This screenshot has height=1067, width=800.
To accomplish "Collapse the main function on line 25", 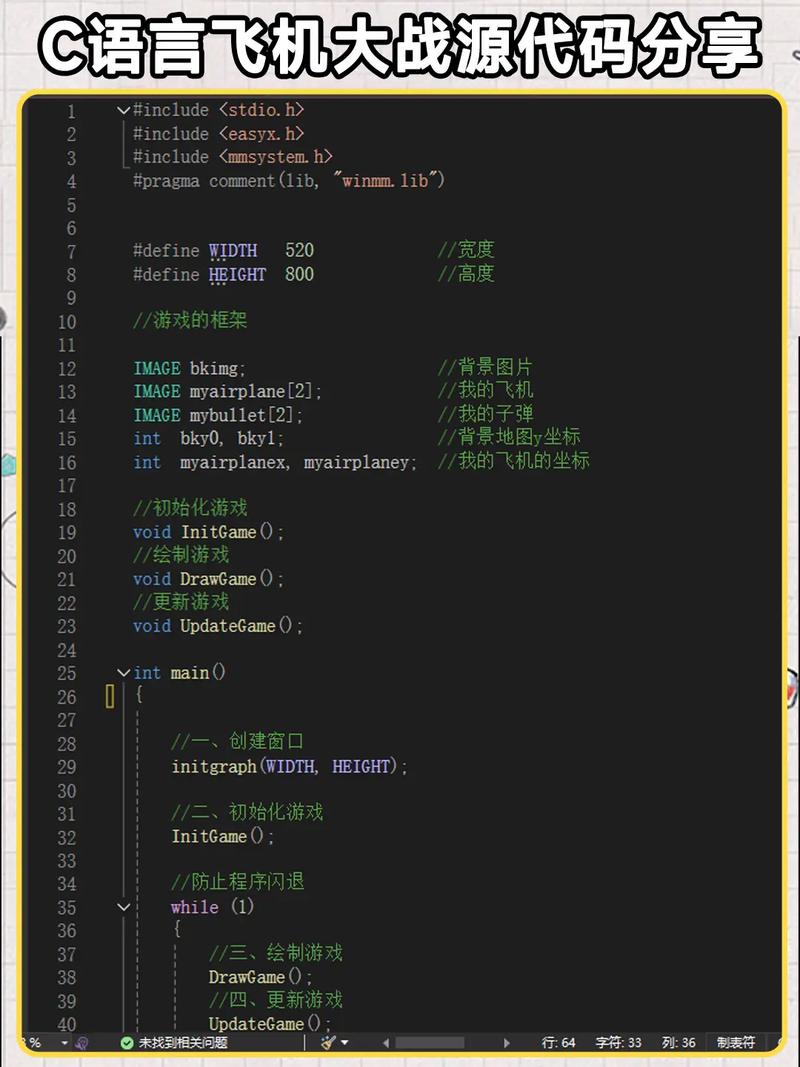I will 122,672.
